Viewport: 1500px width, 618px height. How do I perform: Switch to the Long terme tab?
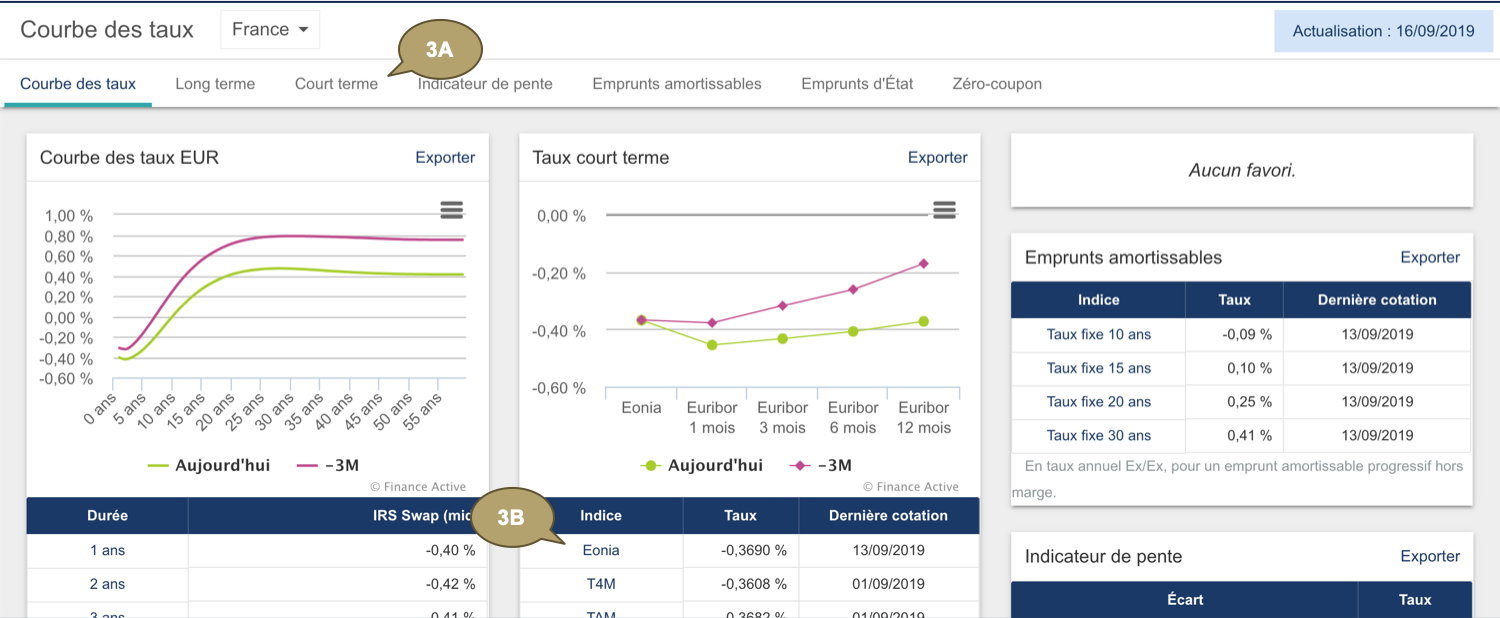pos(215,84)
